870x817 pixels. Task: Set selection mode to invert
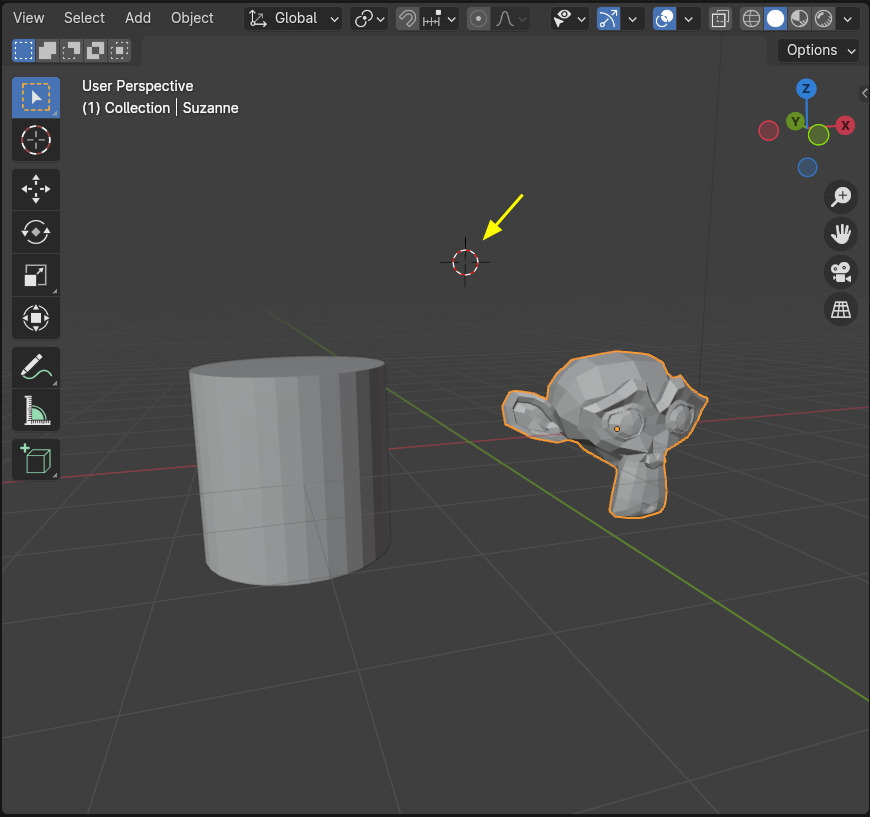point(95,51)
